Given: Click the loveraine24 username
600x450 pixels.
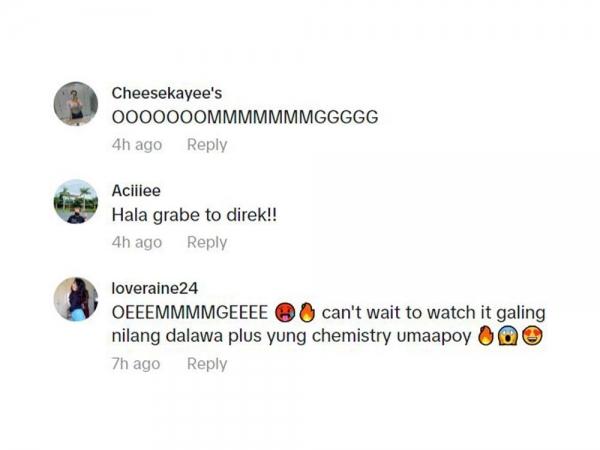Looking at the screenshot, I should coord(155,288).
